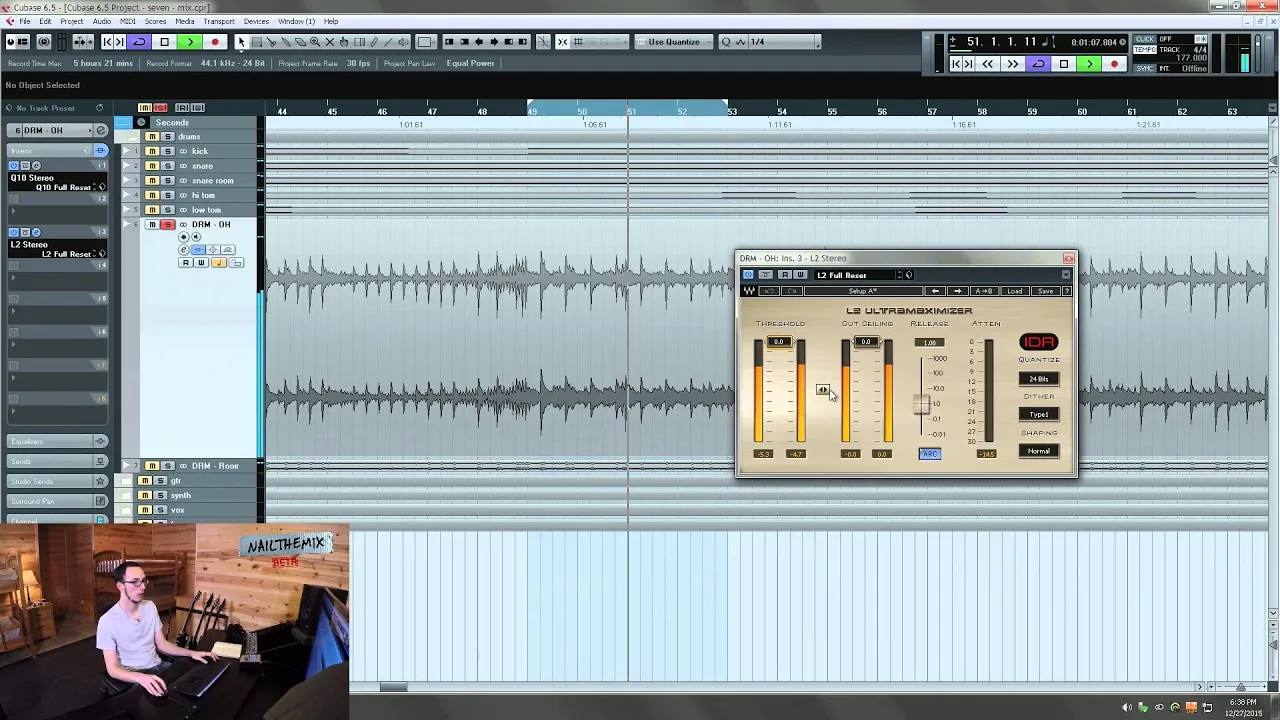
Task: Select the Play speaker tool
Action: [x=403, y=42]
